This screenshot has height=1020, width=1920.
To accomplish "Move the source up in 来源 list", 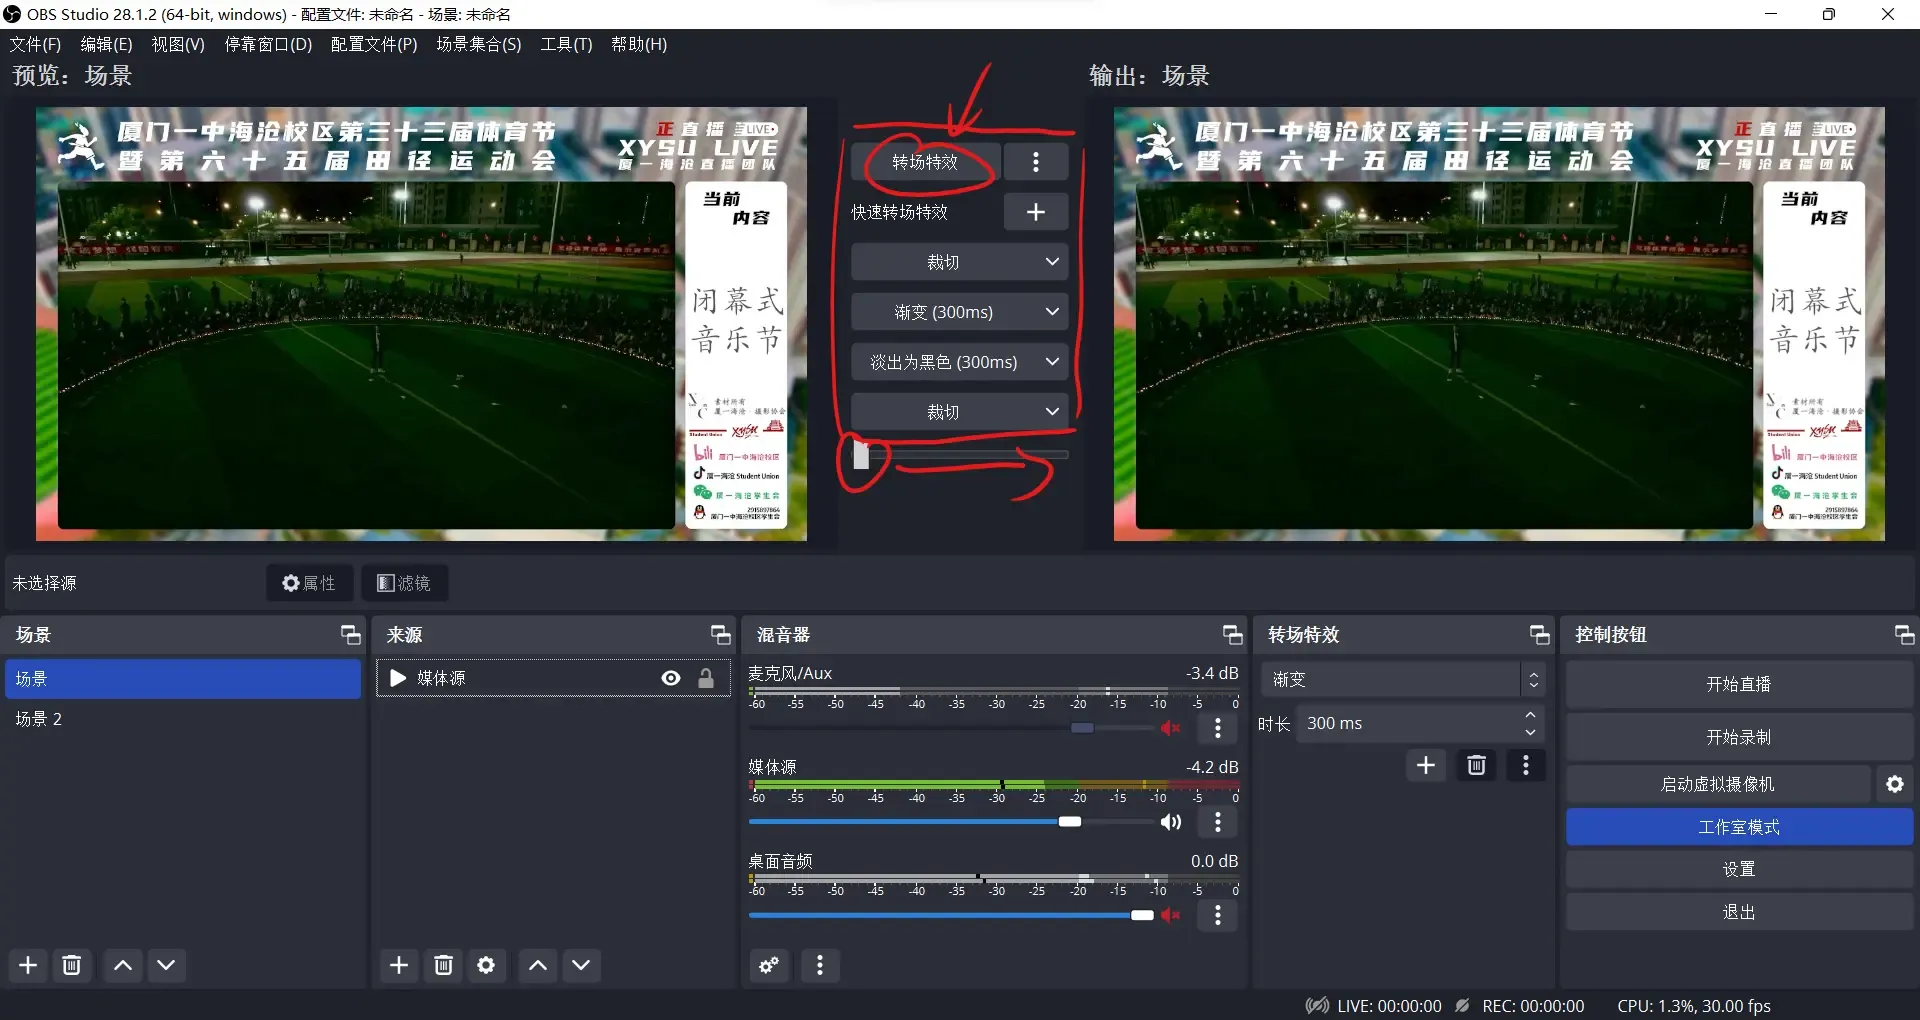I will click(537, 965).
